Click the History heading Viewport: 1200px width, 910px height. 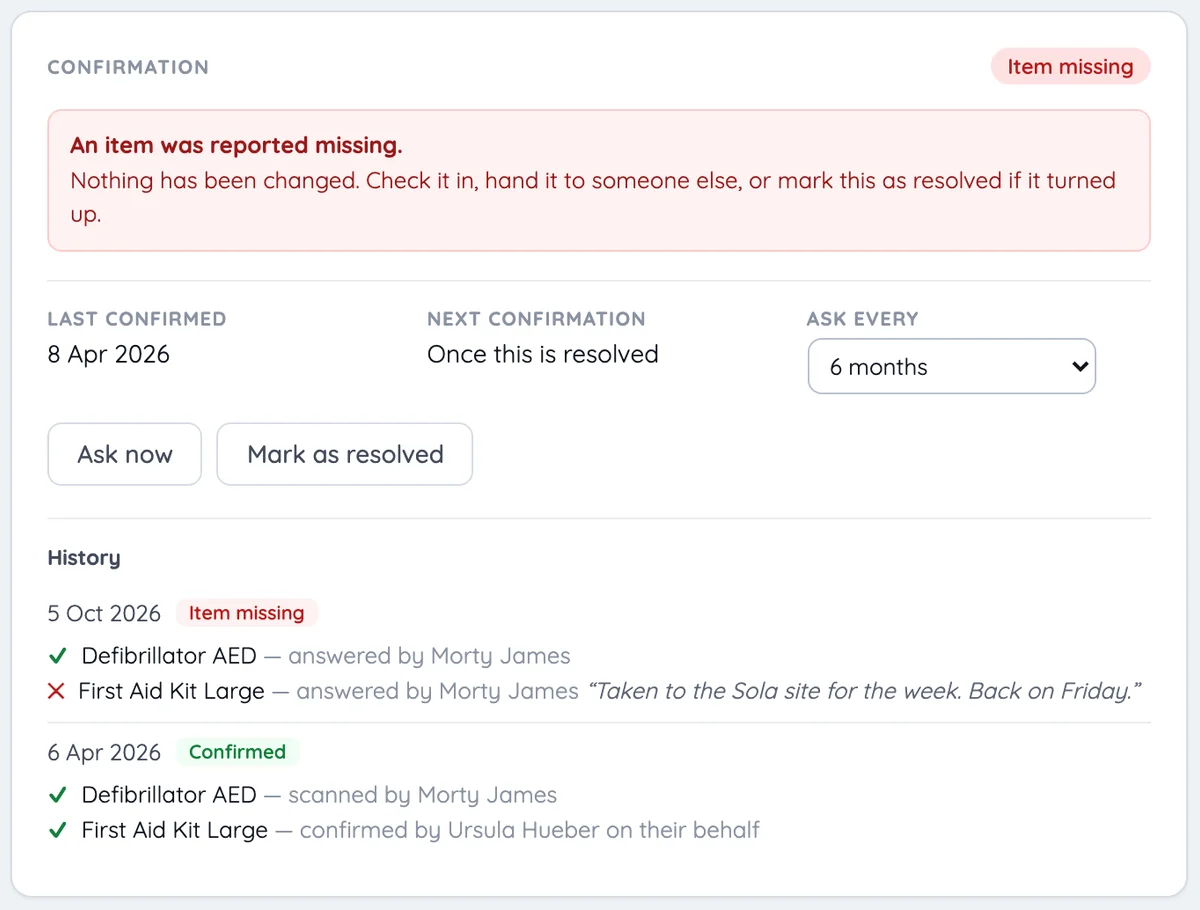[84, 558]
